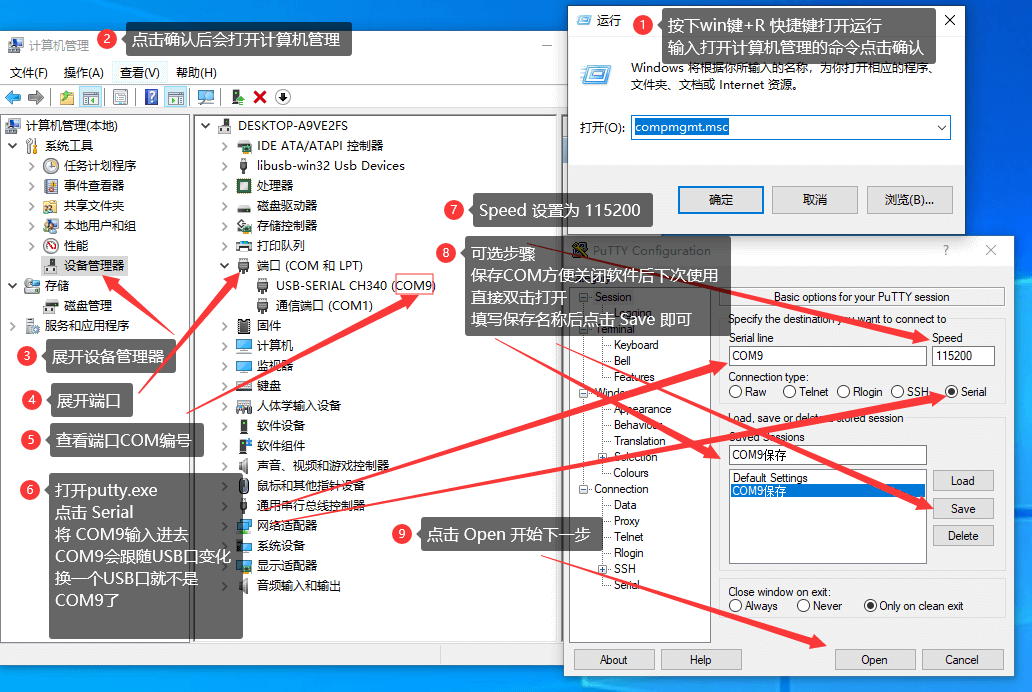Screen dimensions: 1032x692
Task: Click the 共享文件夹 icon
Action: 51,206
